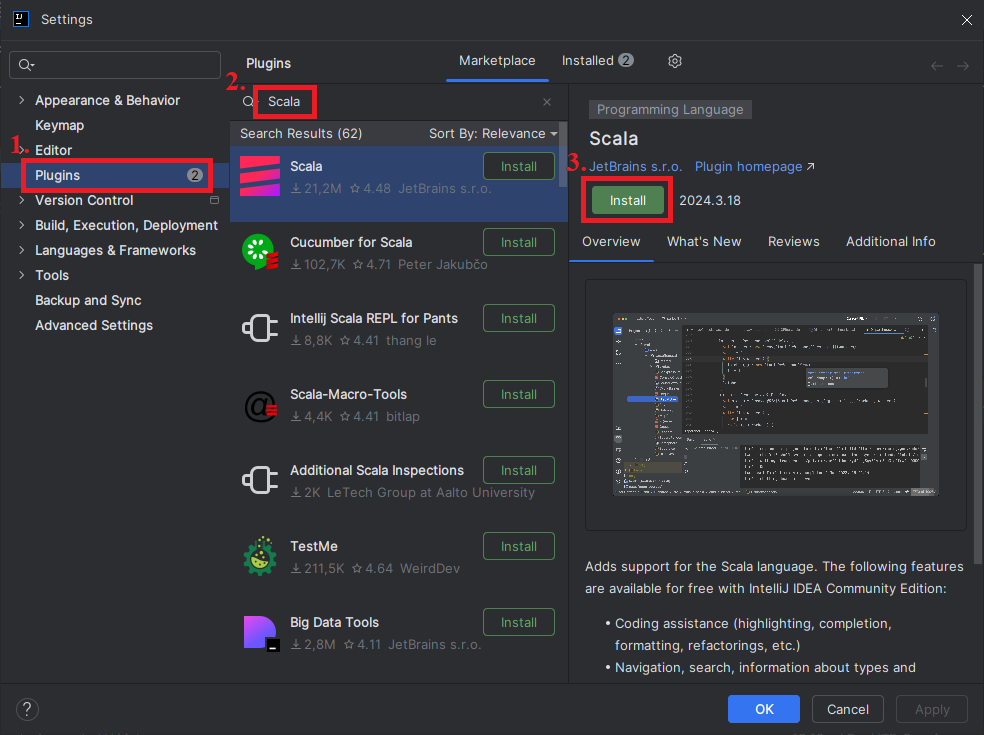Select Advanced Settings in the tree

click(94, 325)
